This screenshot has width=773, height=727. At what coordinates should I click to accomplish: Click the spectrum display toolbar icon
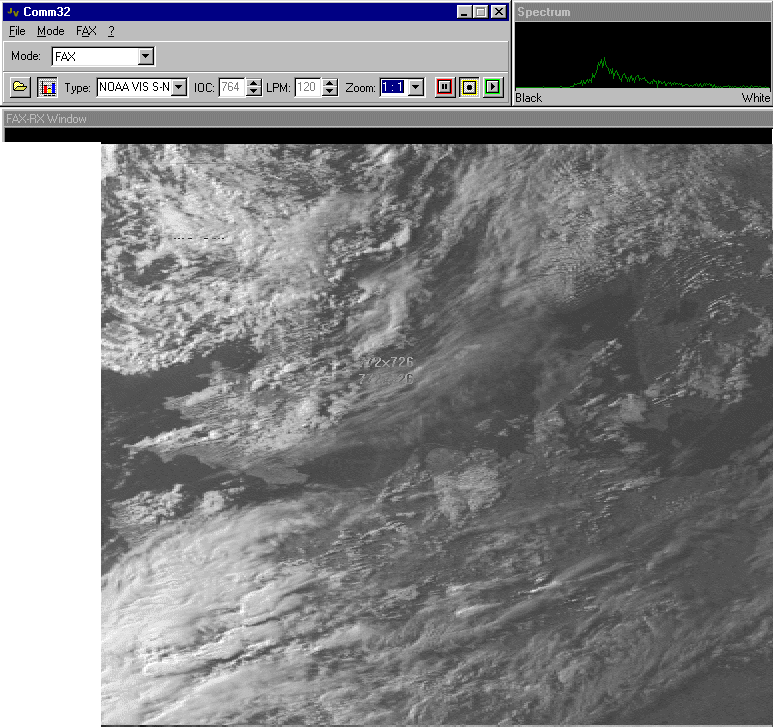pyautogui.click(x=47, y=88)
